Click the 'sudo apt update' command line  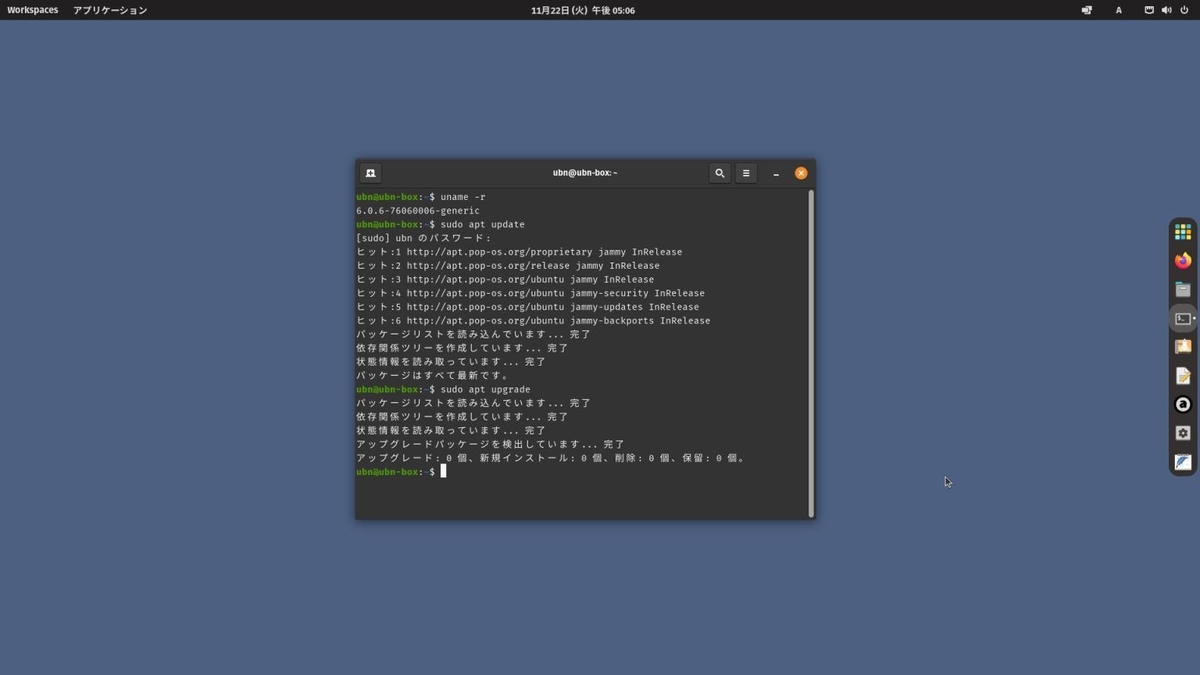pos(440,225)
